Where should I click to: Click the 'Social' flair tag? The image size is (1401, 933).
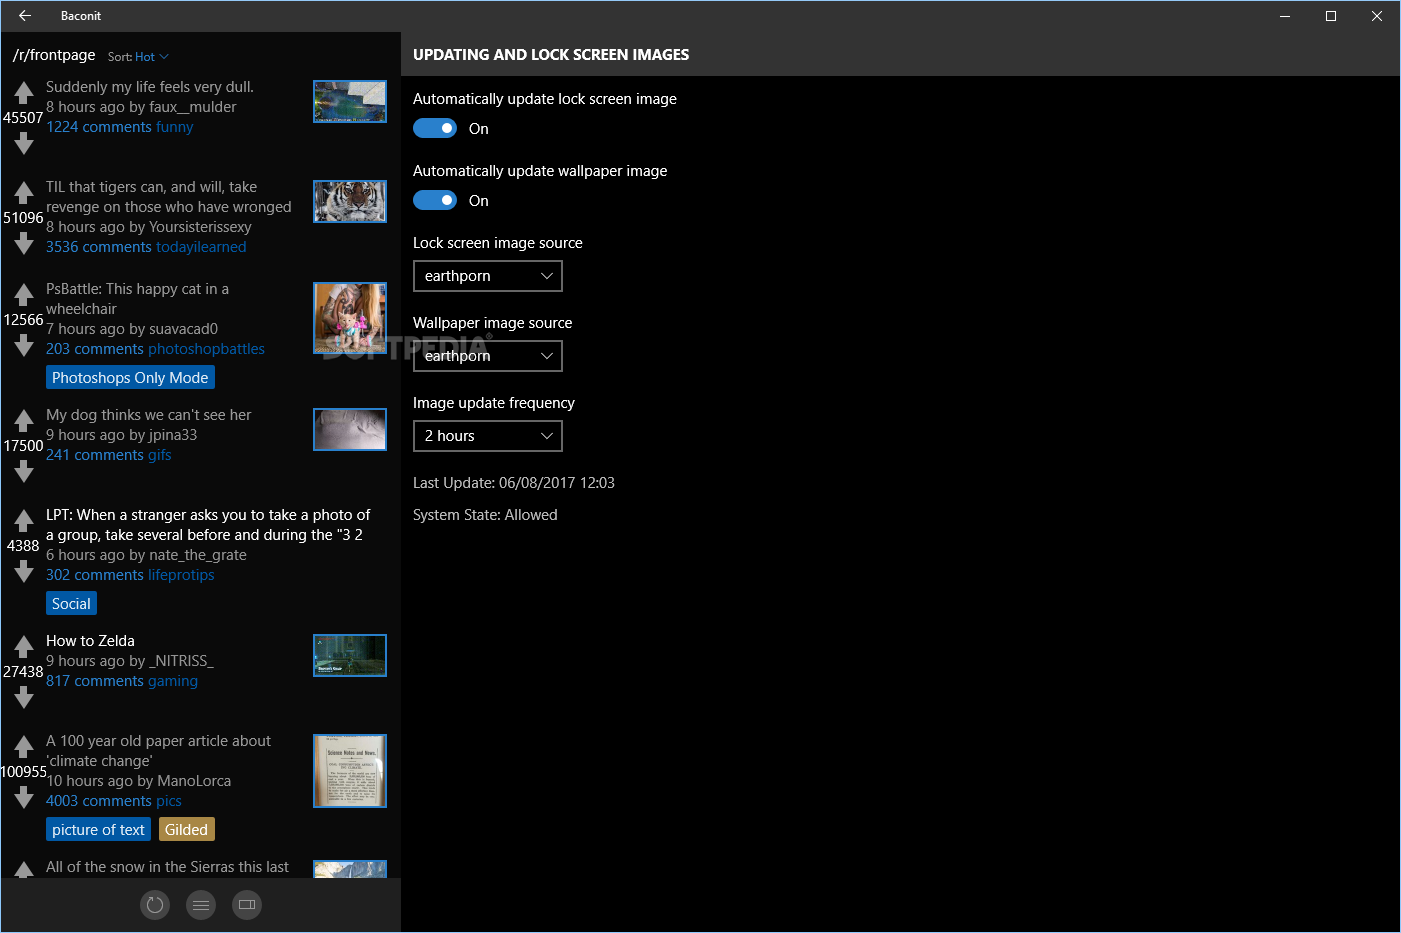click(x=71, y=604)
